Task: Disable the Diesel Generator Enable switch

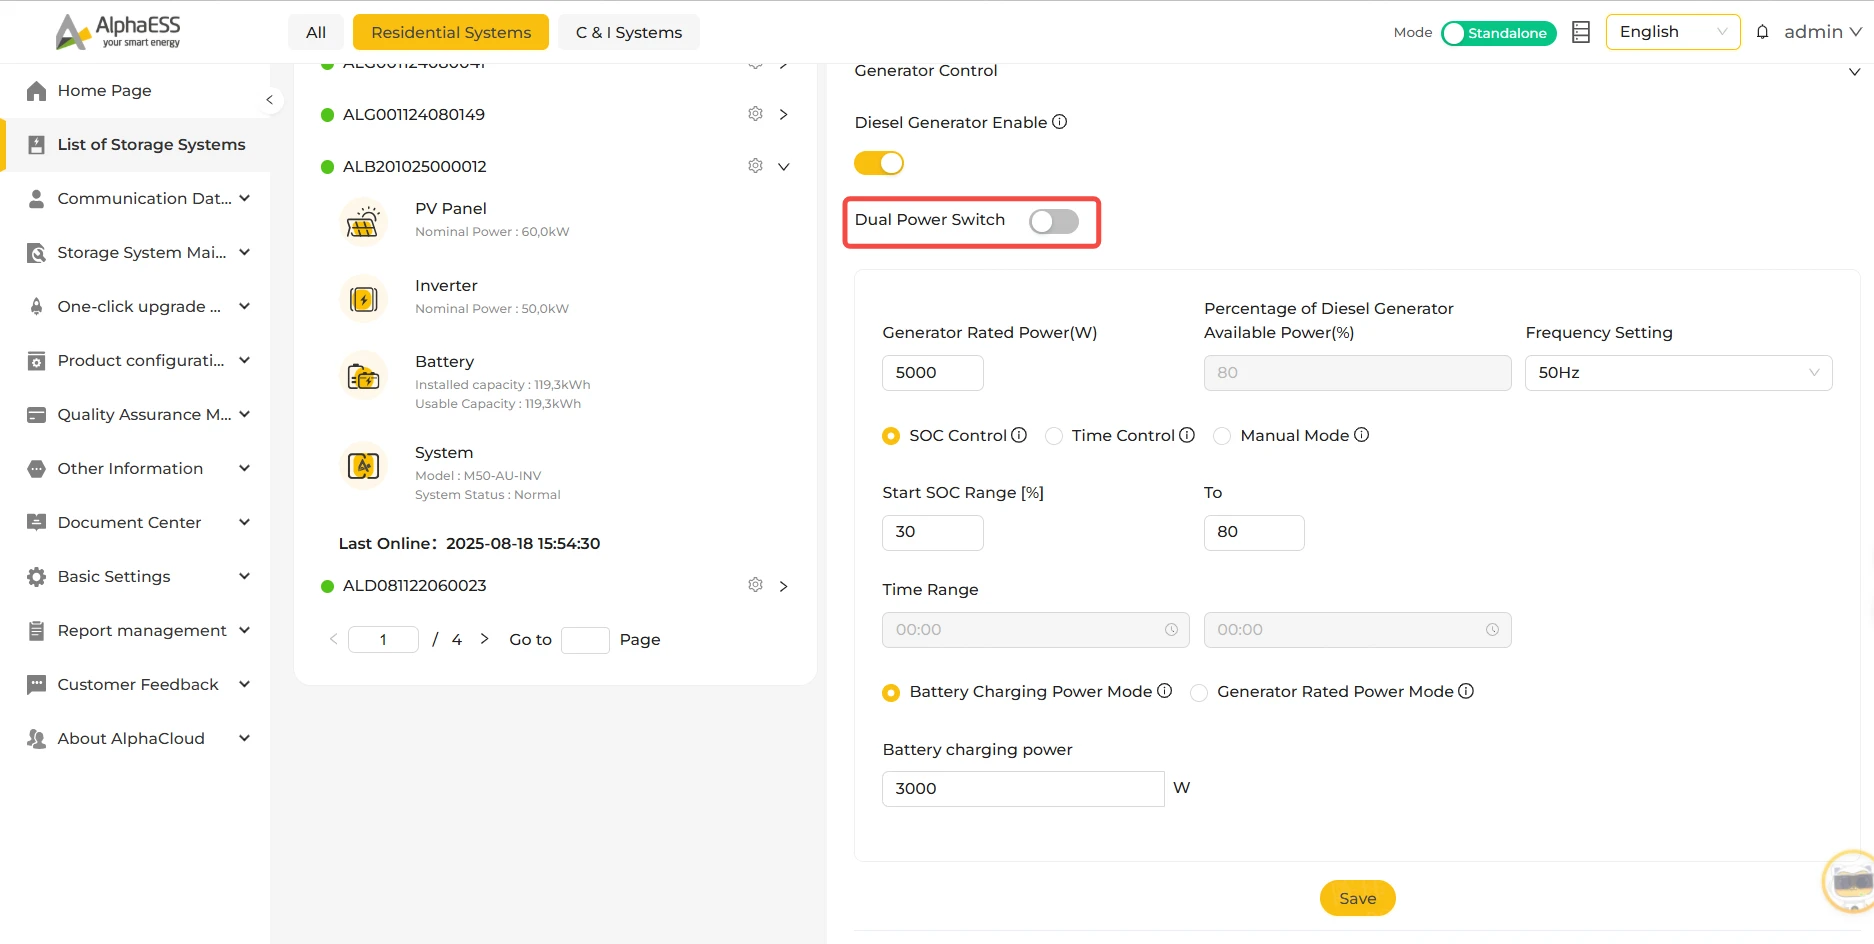Action: [x=879, y=163]
